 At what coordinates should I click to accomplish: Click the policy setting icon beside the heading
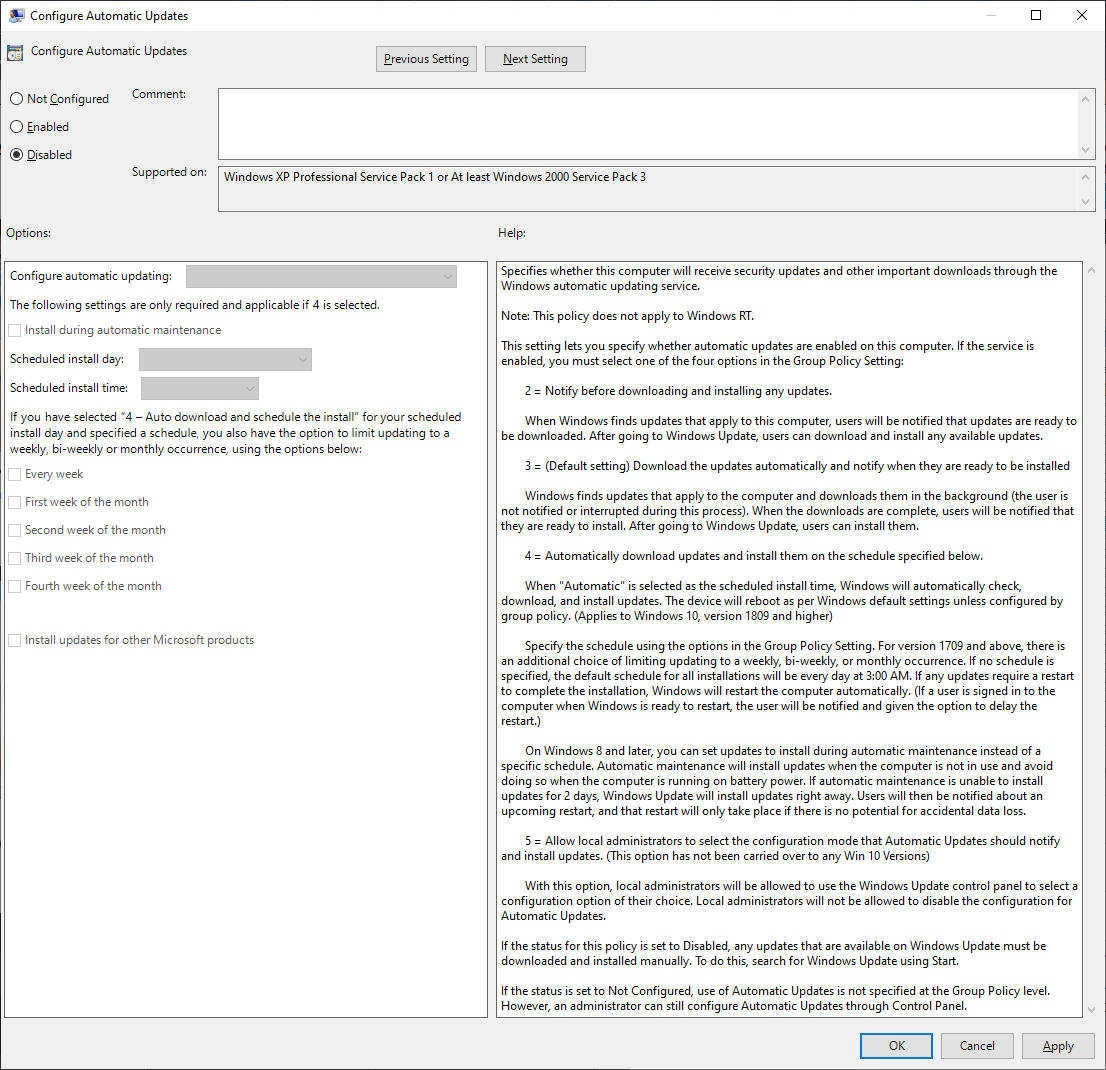(x=15, y=53)
